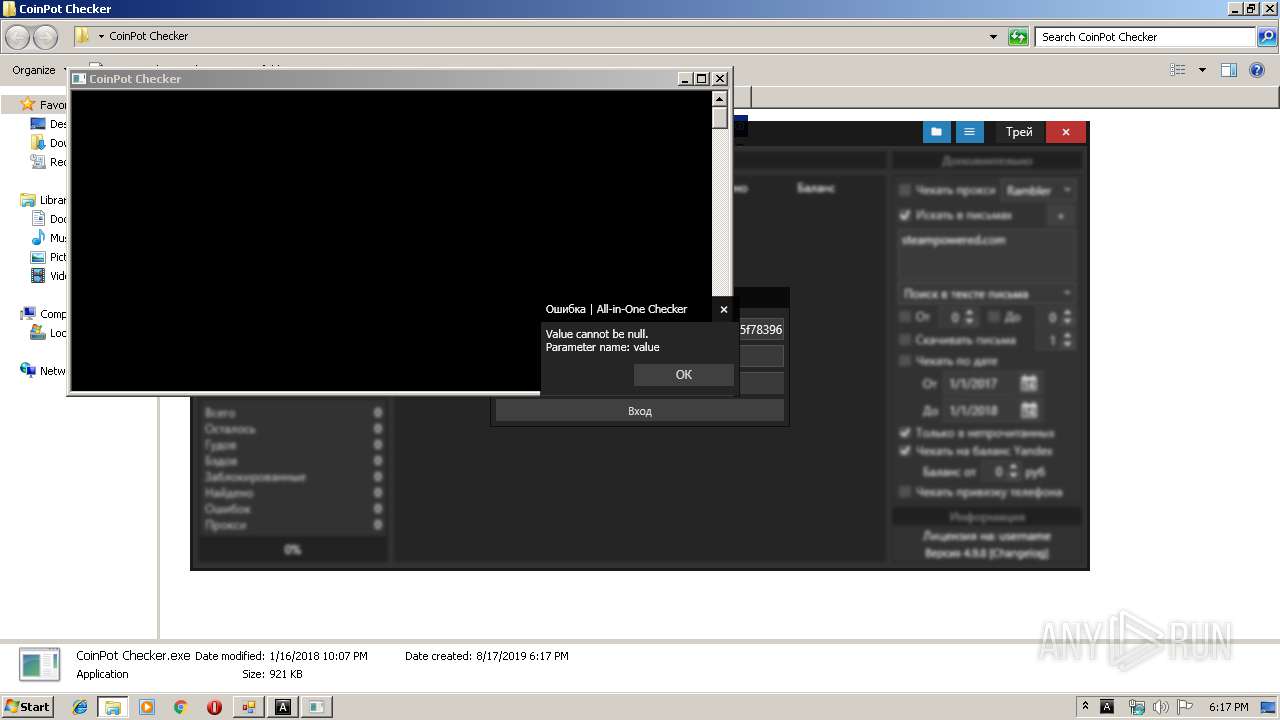Open the view options dropdown arrow
1280x720 pixels.
(1202, 70)
